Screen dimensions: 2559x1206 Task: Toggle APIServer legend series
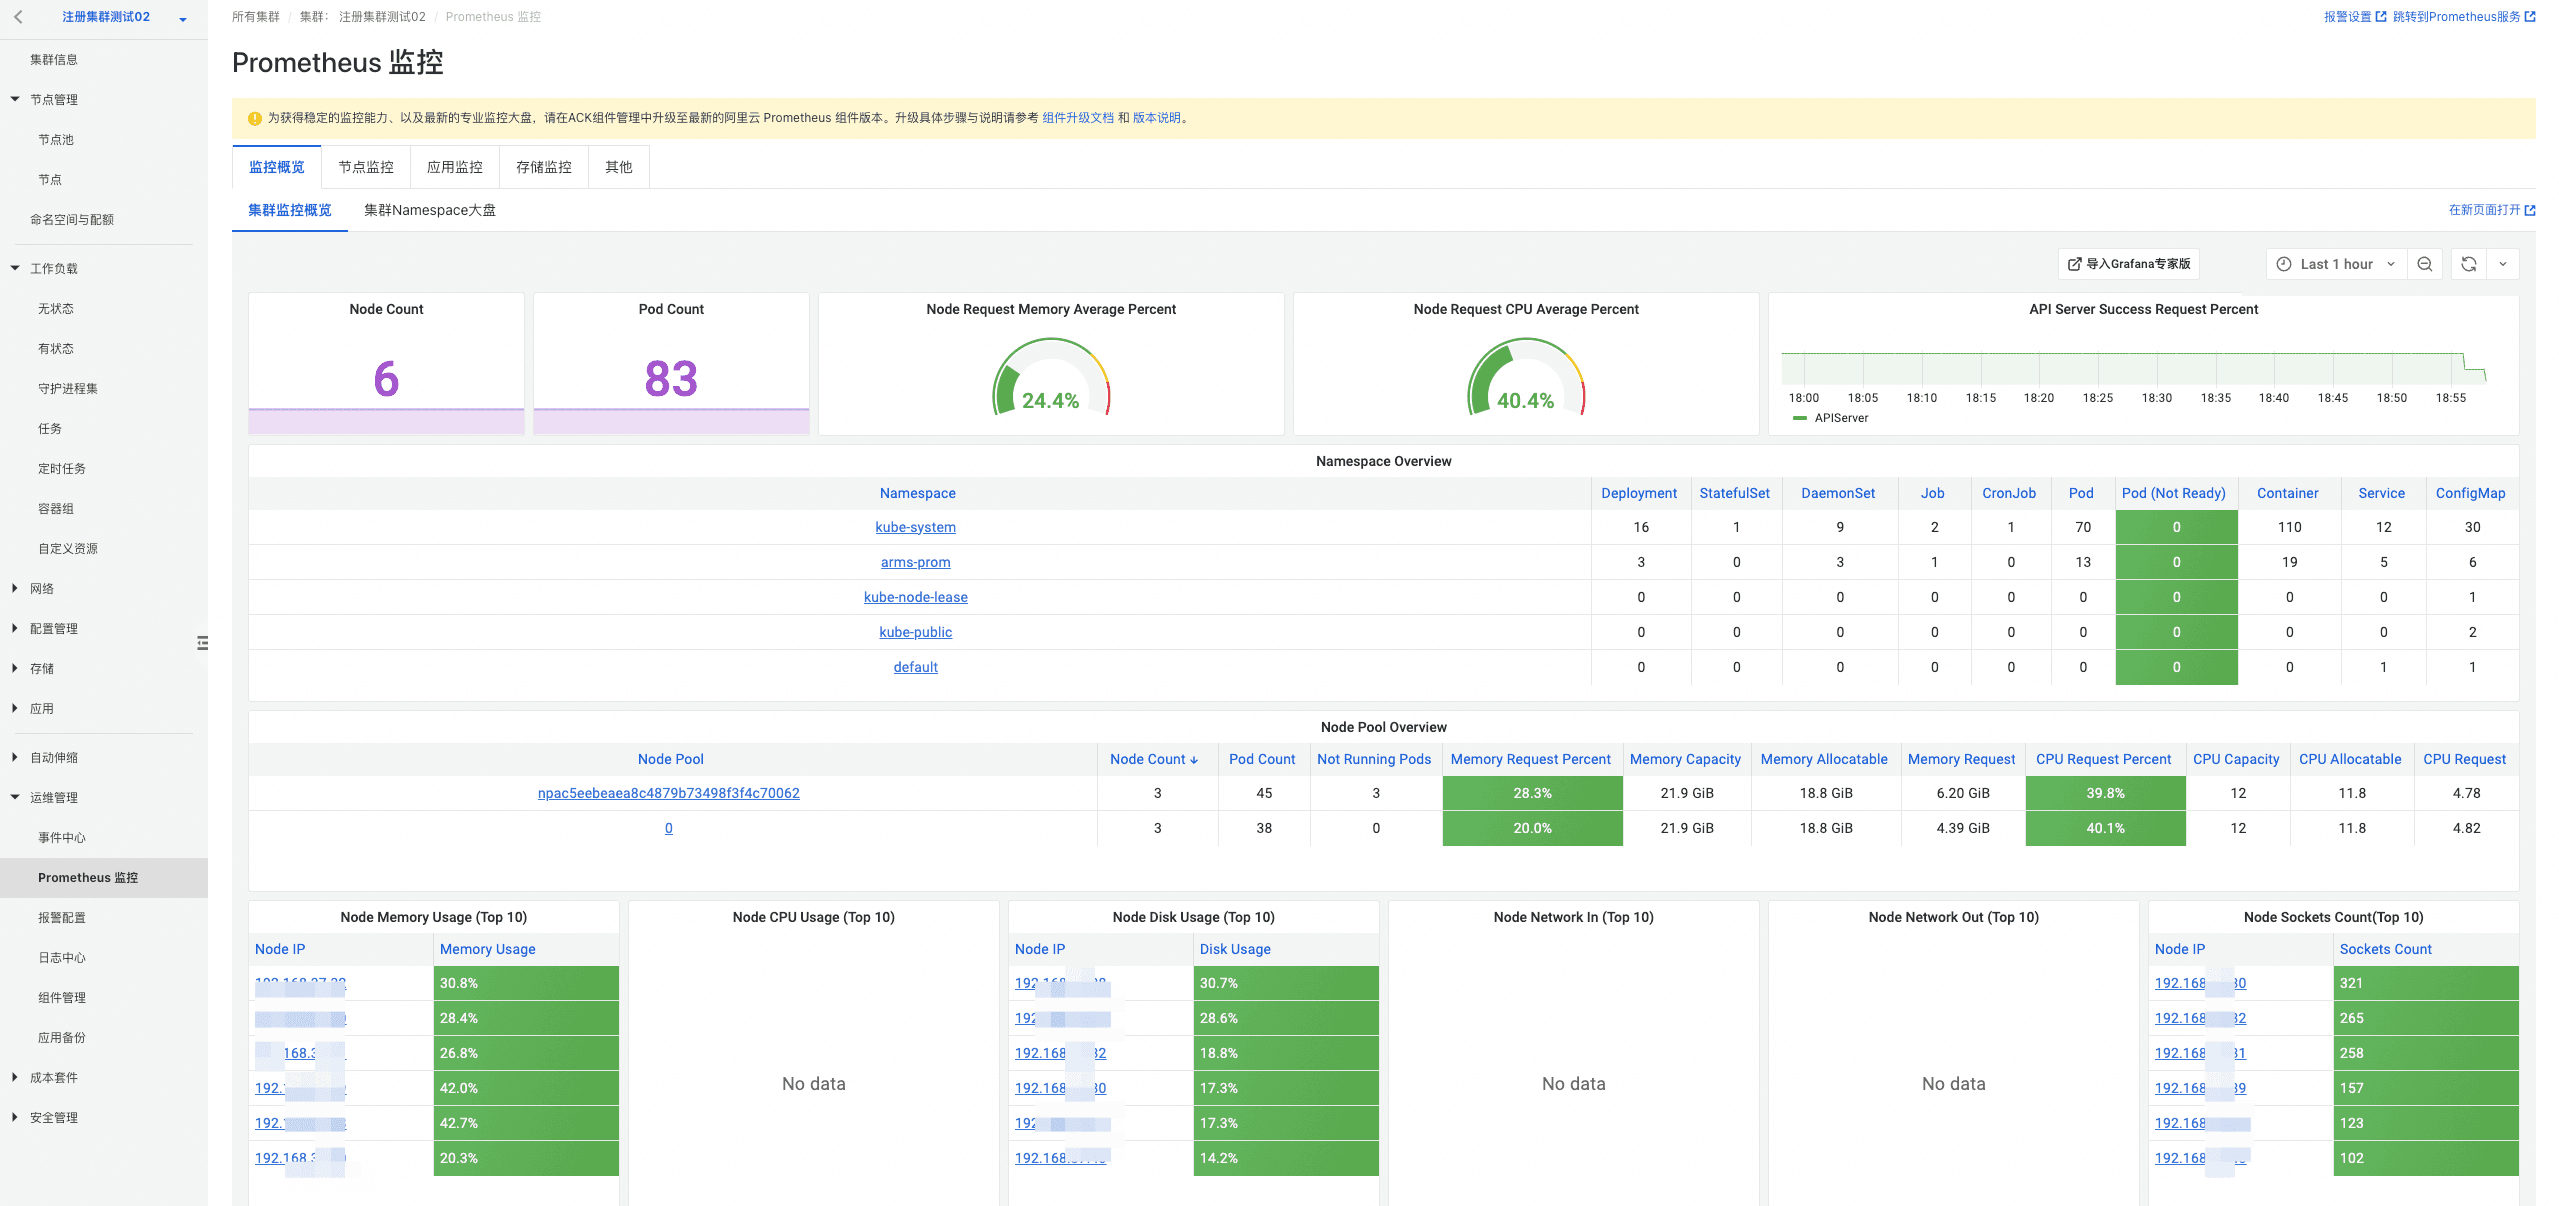(x=1840, y=418)
